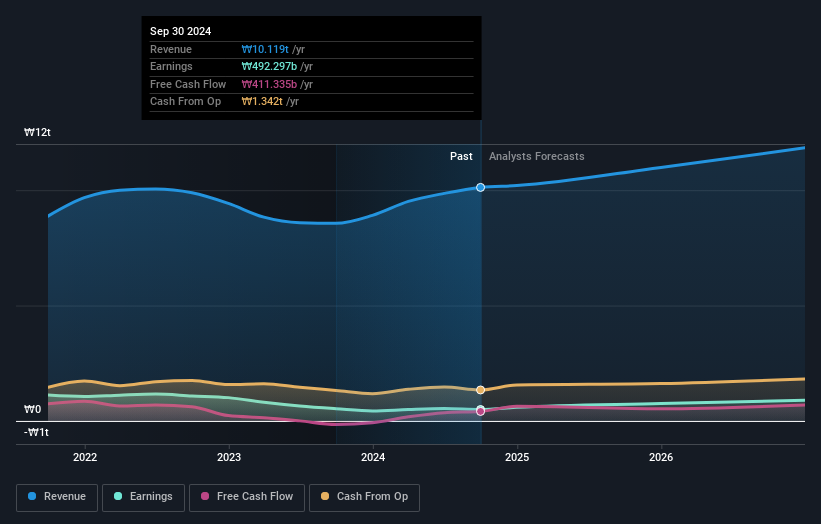Toggle the Earnings legend button

[143, 497]
